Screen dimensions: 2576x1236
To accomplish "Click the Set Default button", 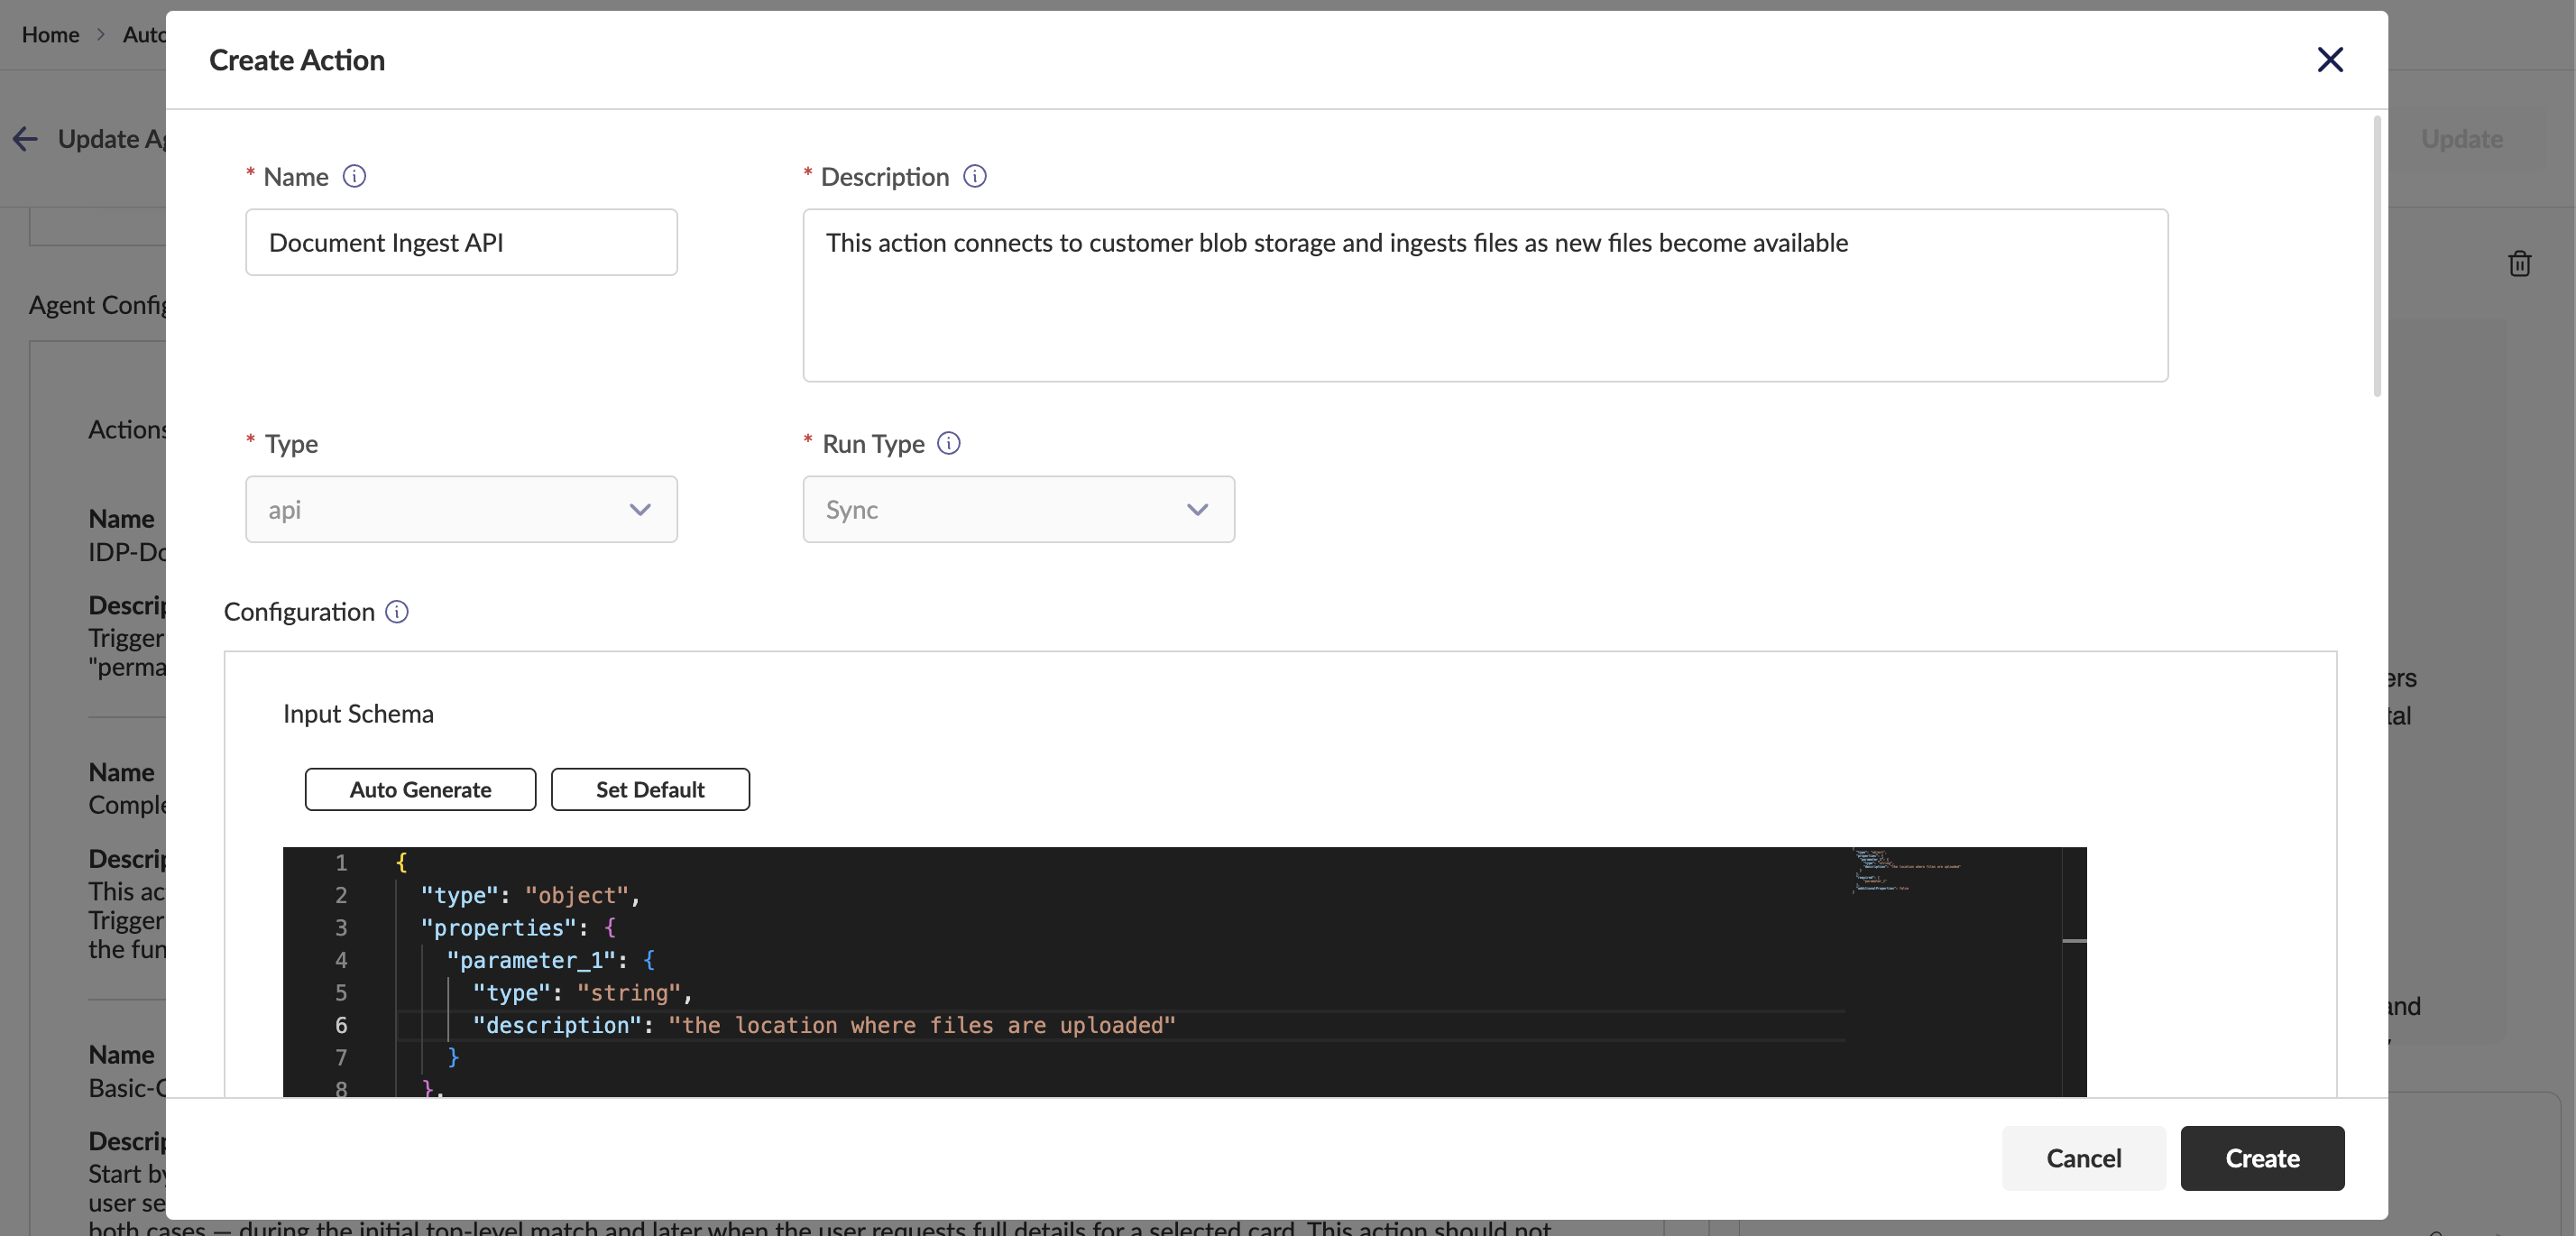I will (x=649, y=789).
